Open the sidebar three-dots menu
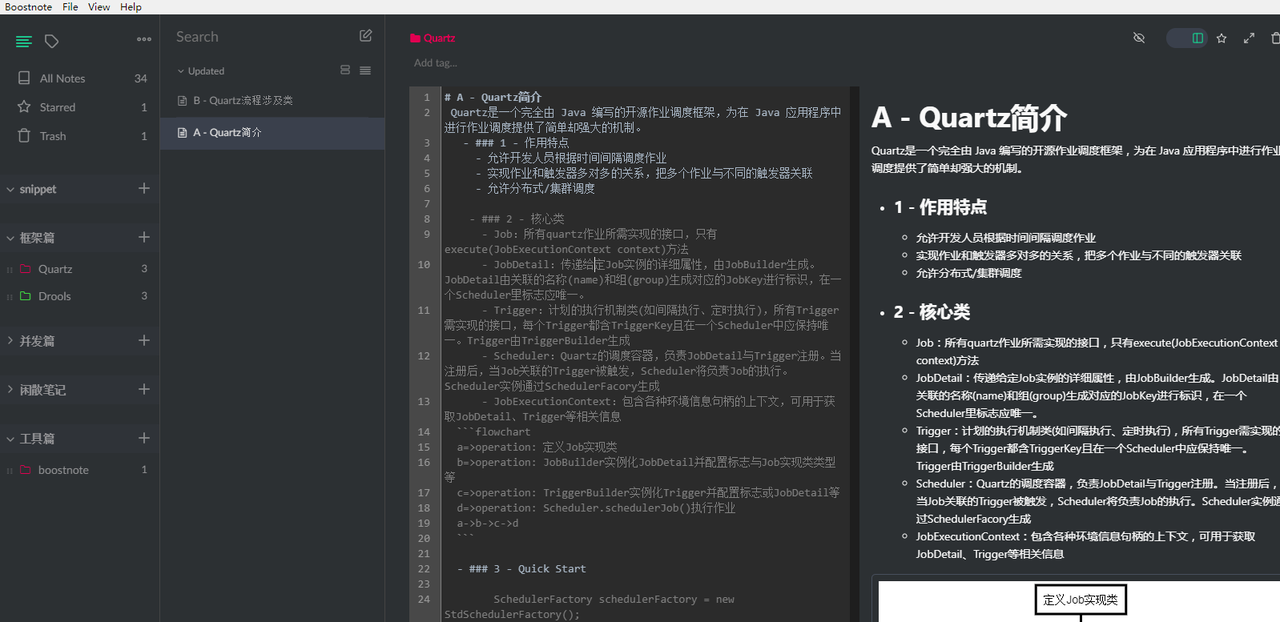Viewport: 1280px width, 622px height. click(144, 40)
